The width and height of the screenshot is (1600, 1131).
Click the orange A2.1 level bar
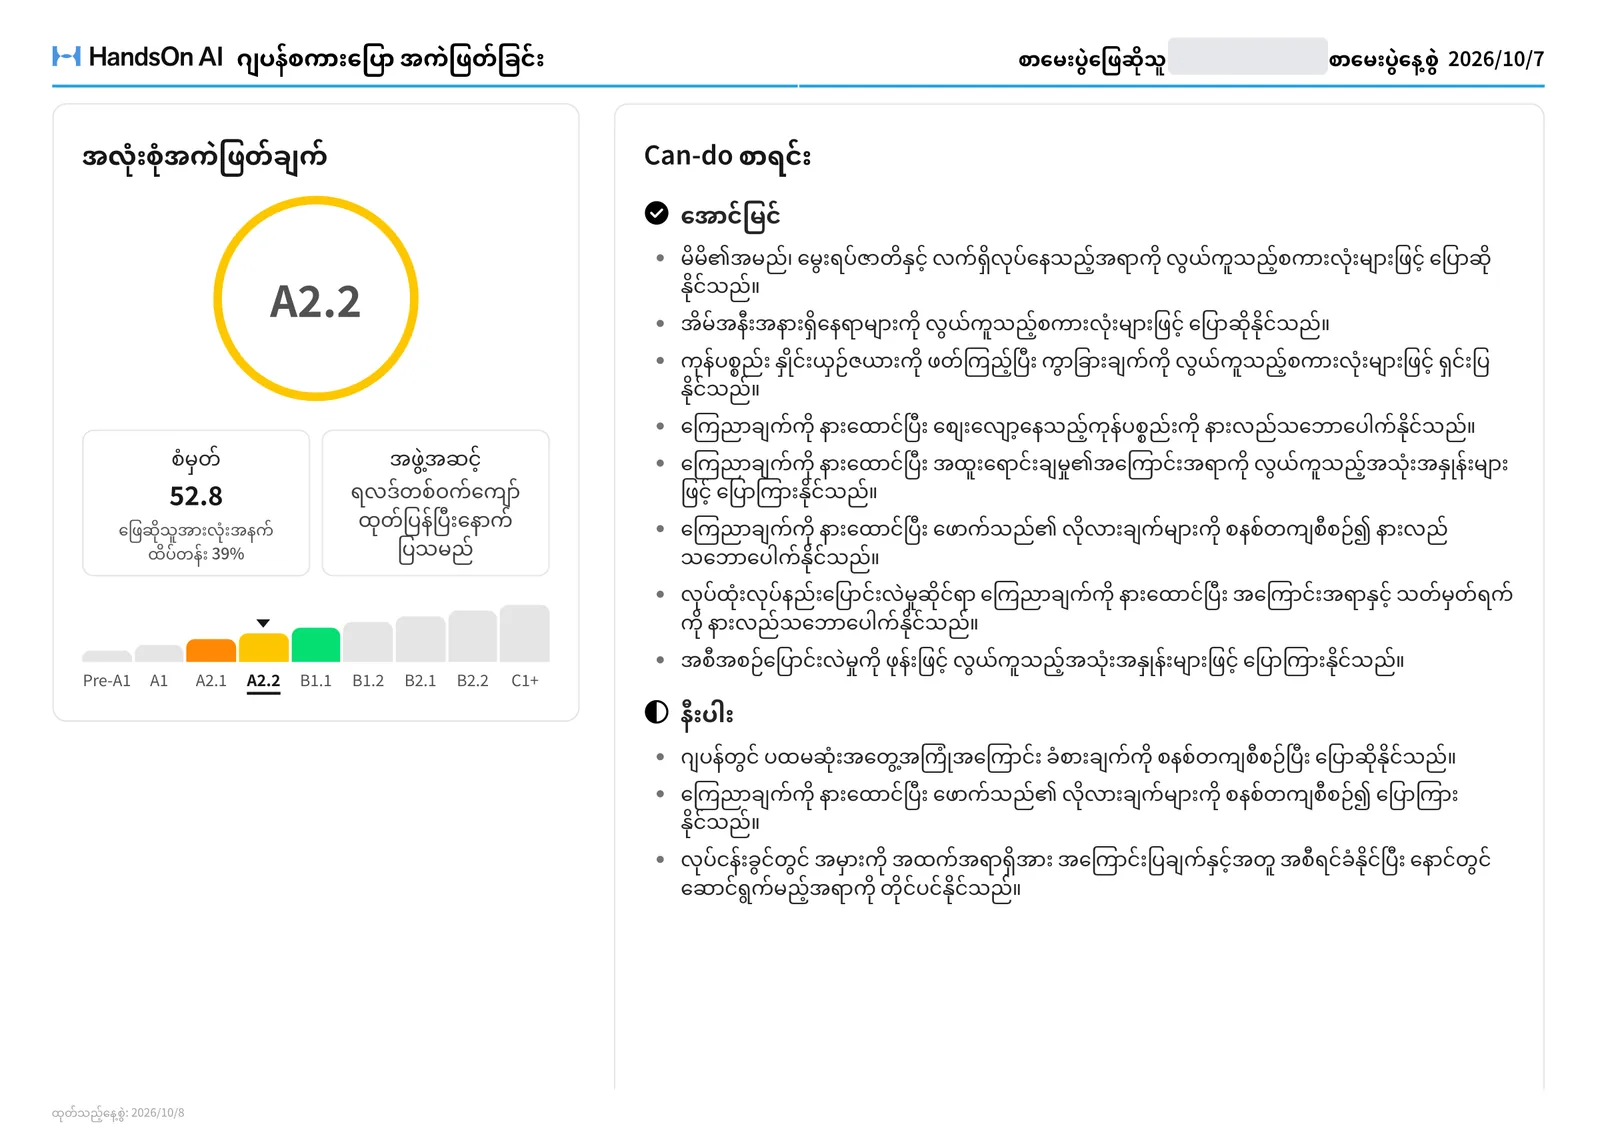pos(211,650)
